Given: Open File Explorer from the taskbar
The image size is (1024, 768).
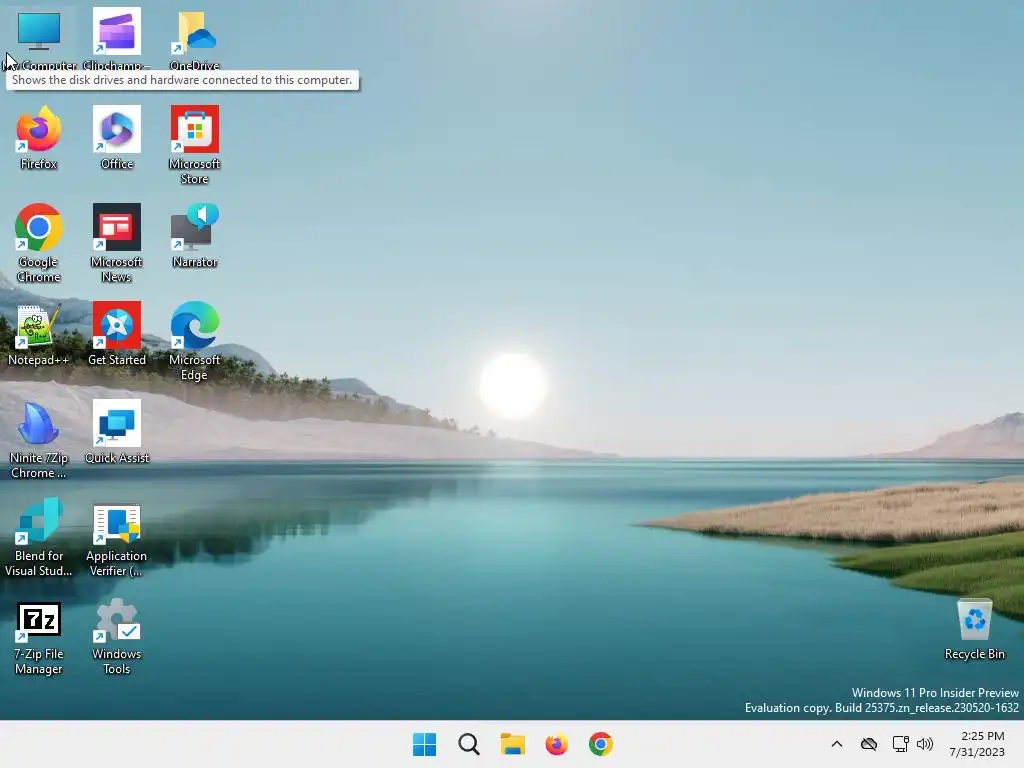Looking at the screenshot, I should (513, 744).
